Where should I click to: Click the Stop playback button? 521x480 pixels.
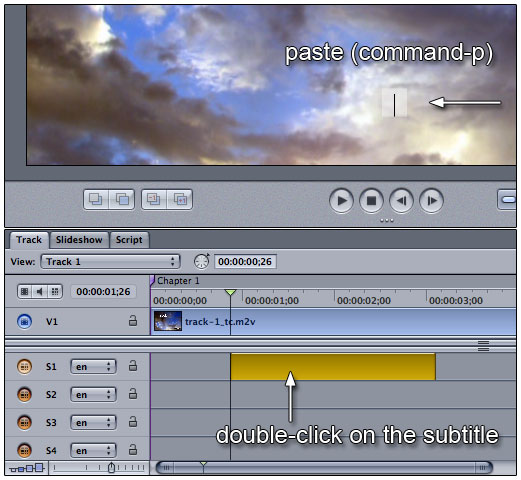click(371, 201)
